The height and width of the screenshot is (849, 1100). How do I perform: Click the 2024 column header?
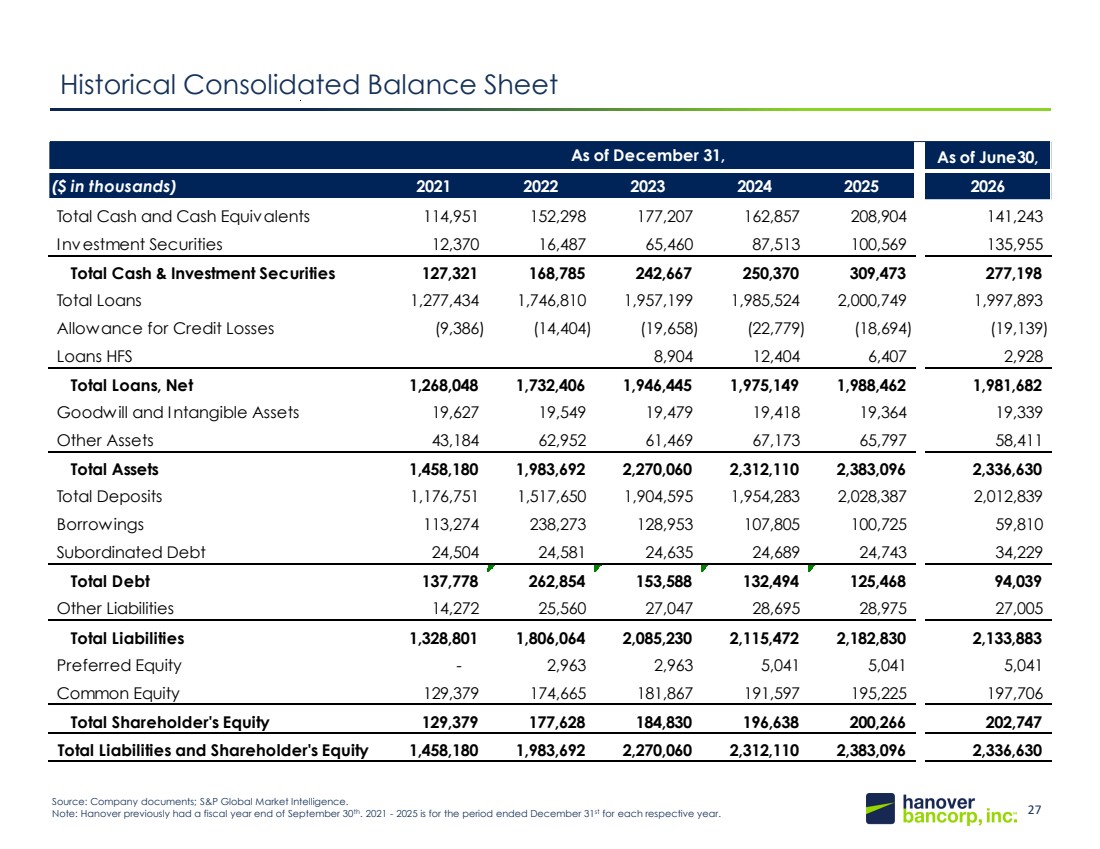pyautogui.click(x=754, y=187)
